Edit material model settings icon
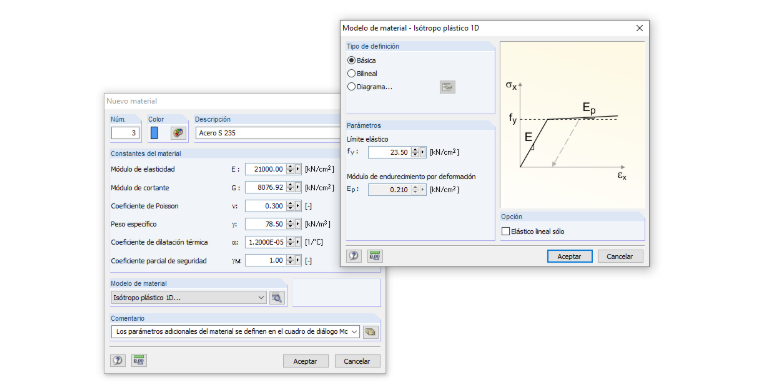The image size is (760, 385). click(277, 298)
